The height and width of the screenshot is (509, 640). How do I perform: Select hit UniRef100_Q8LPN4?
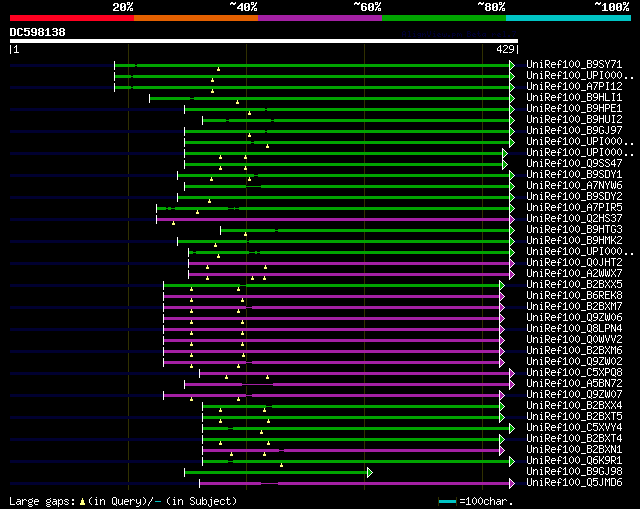(x=574, y=329)
